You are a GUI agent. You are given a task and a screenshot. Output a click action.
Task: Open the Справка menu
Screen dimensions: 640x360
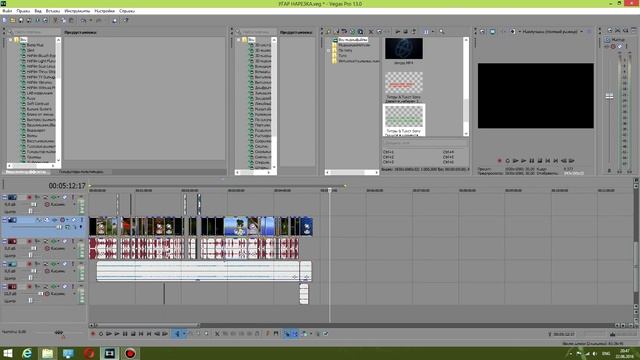coord(127,11)
